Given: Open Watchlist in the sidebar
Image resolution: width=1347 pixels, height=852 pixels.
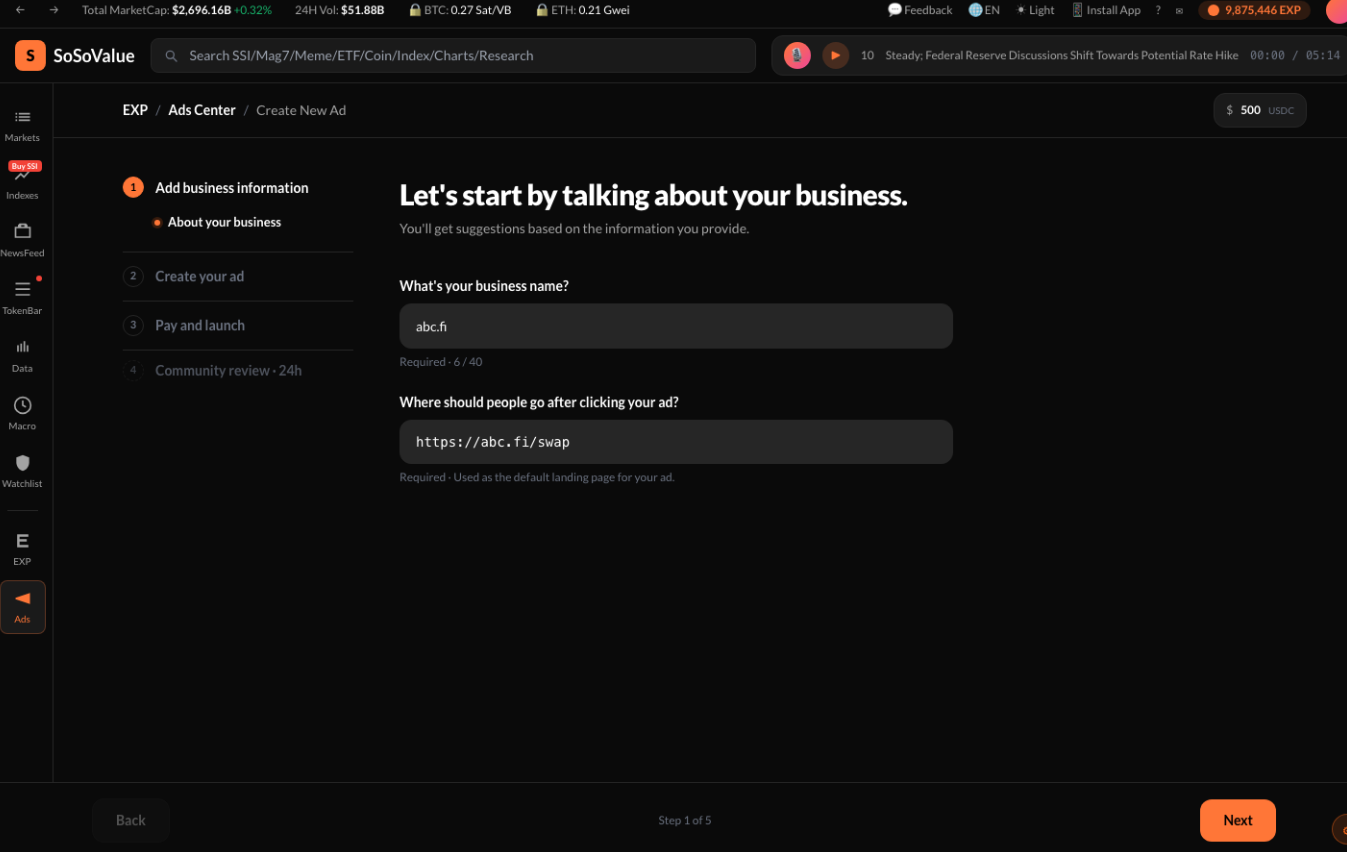Looking at the screenshot, I should tap(22, 471).
